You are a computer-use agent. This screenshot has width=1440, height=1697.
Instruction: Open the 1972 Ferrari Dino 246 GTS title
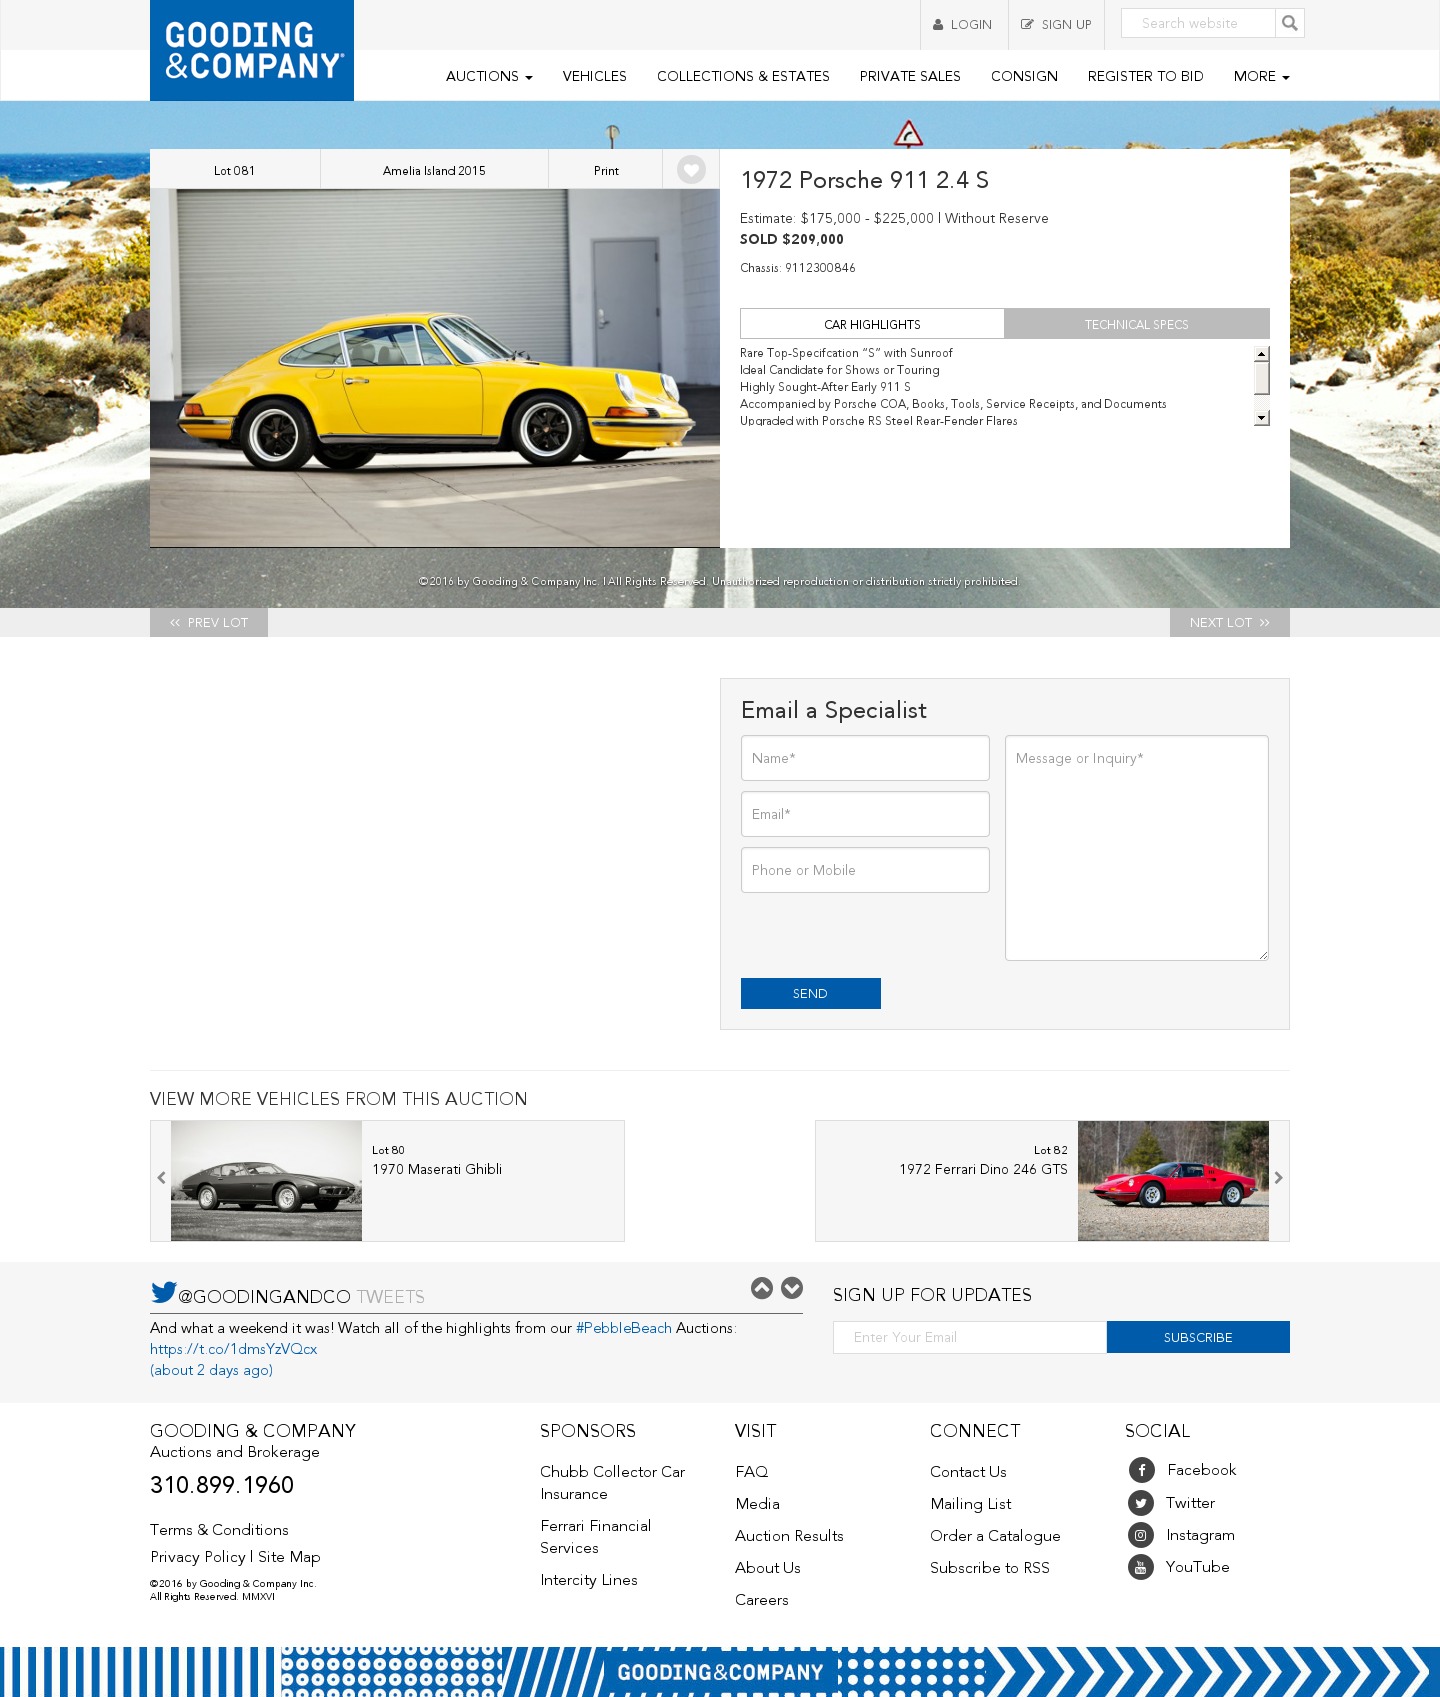click(x=983, y=1169)
